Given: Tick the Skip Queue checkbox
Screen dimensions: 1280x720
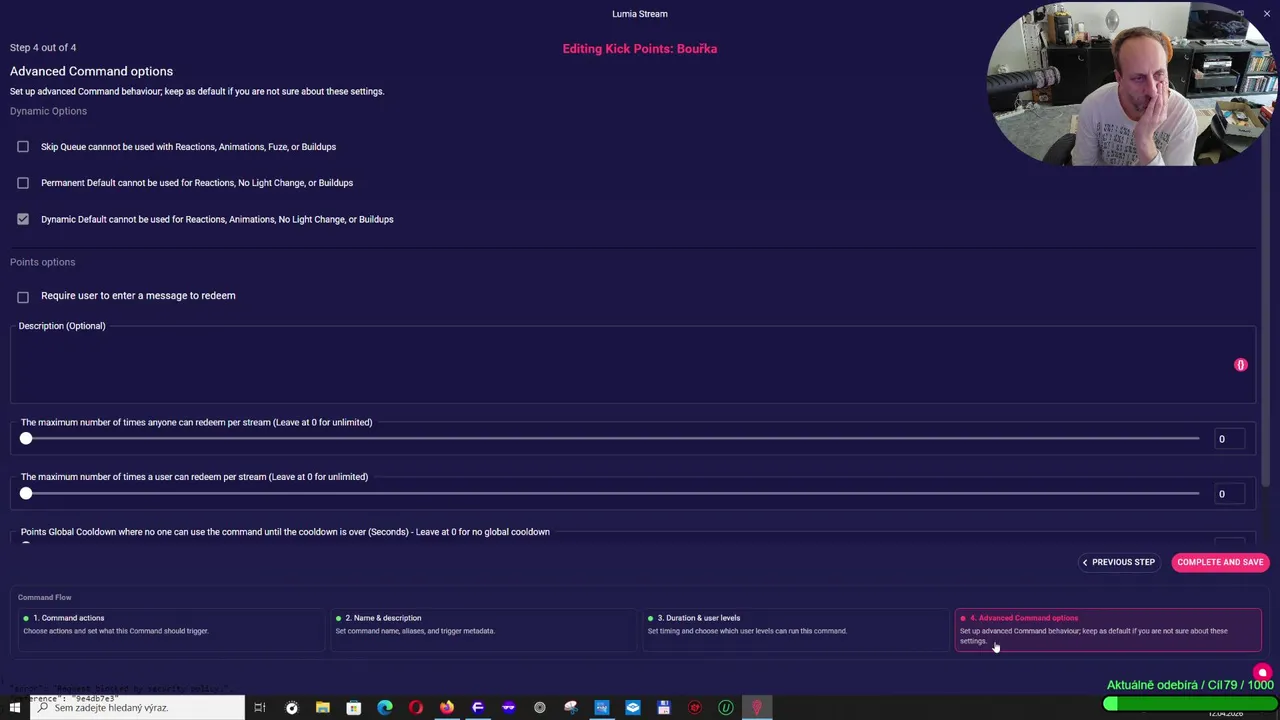Looking at the screenshot, I should tap(23, 147).
